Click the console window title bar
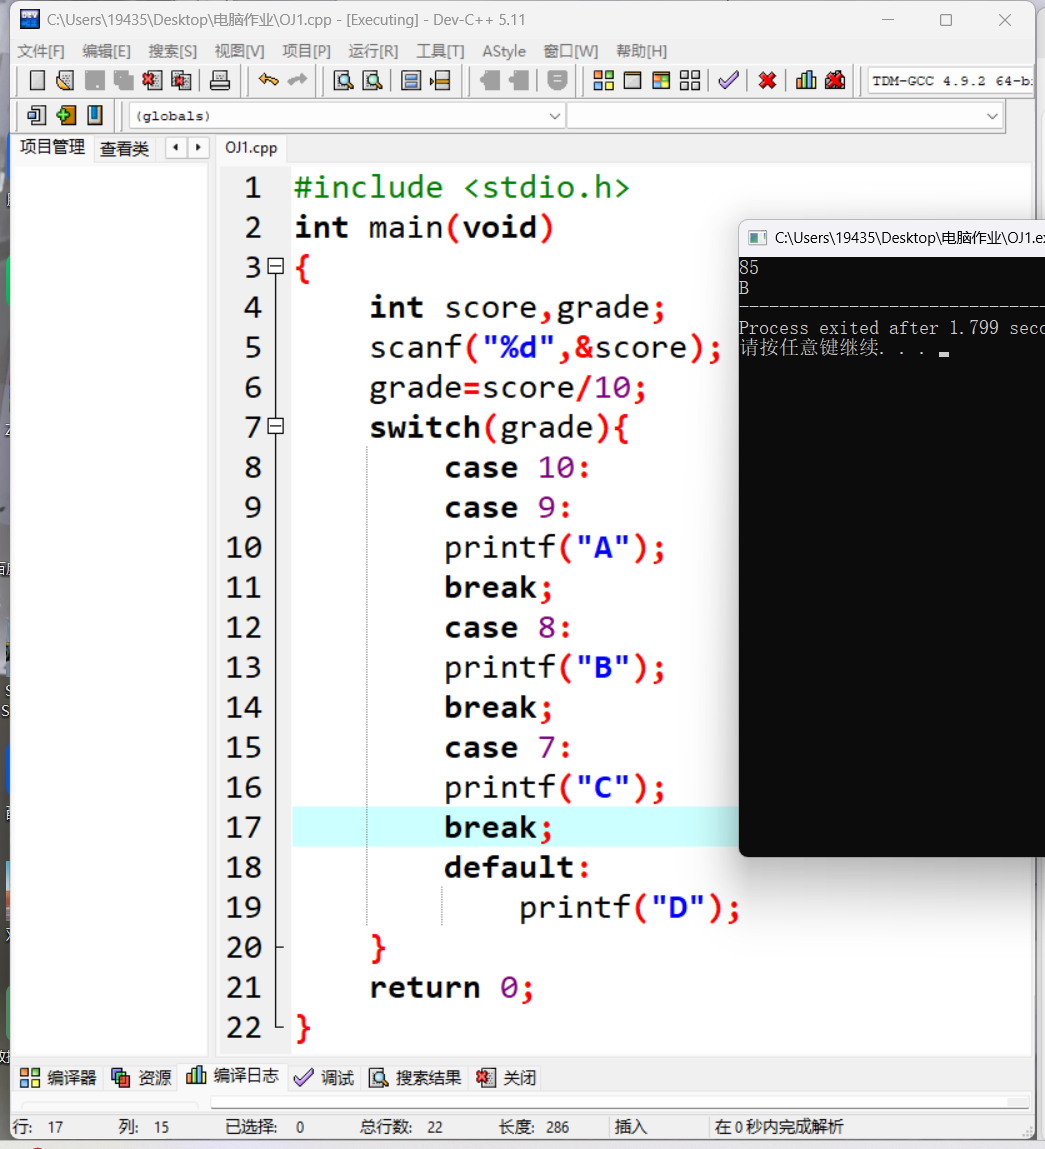 [x=892, y=237]
